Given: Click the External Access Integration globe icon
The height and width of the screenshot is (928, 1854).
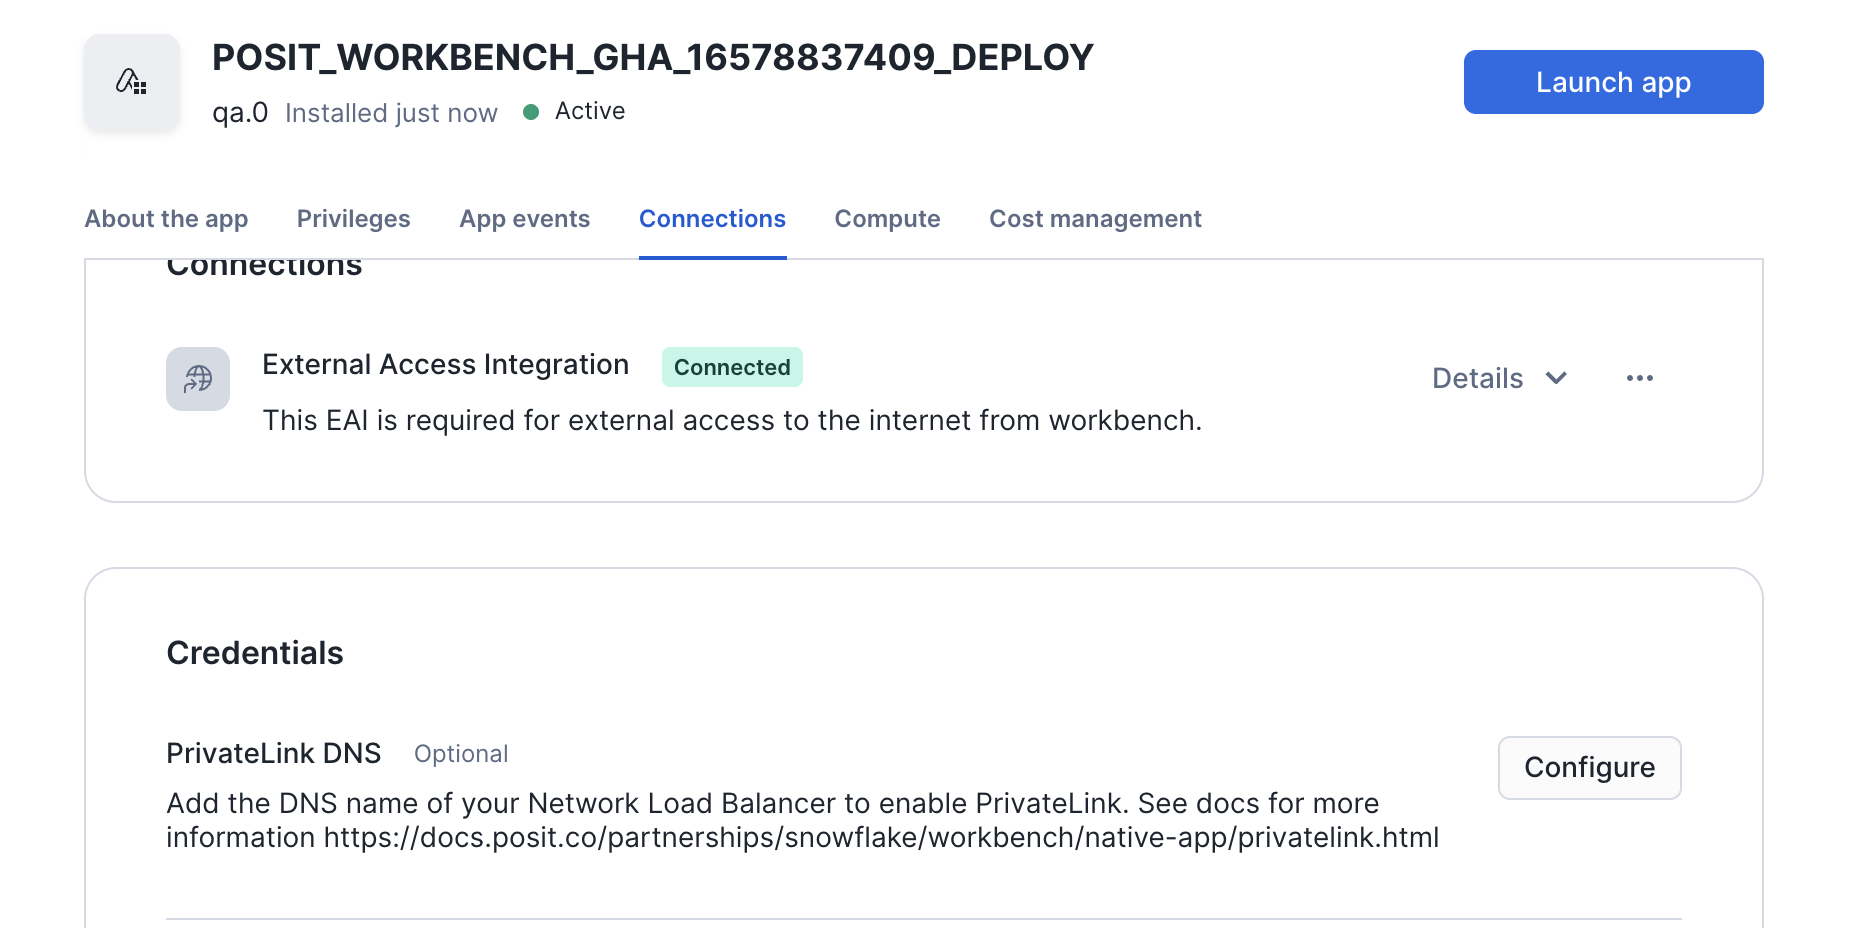Looking at the screenshot, I should [x=198, y=379].
